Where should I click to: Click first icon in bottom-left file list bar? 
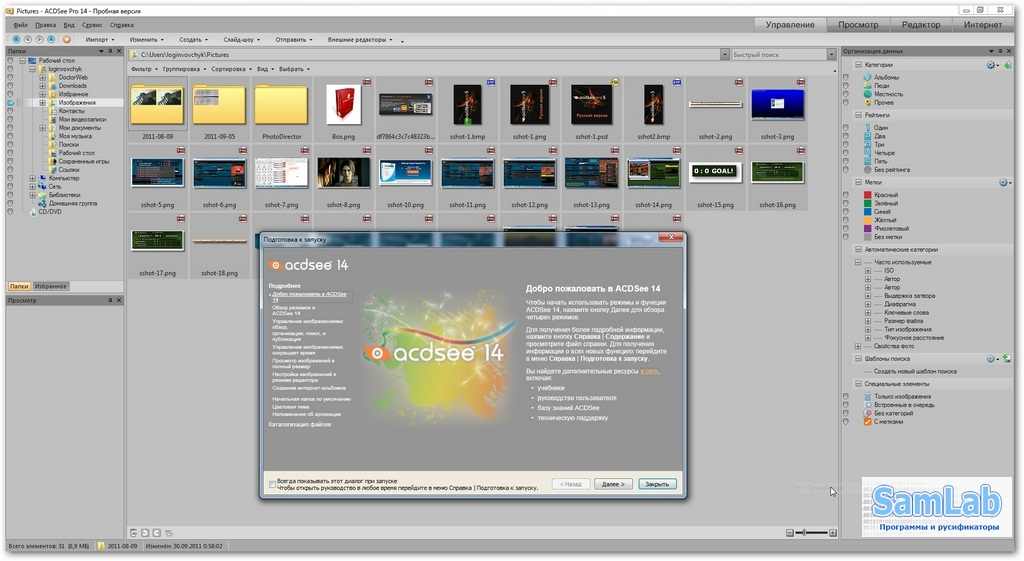(x=134, y=533)
